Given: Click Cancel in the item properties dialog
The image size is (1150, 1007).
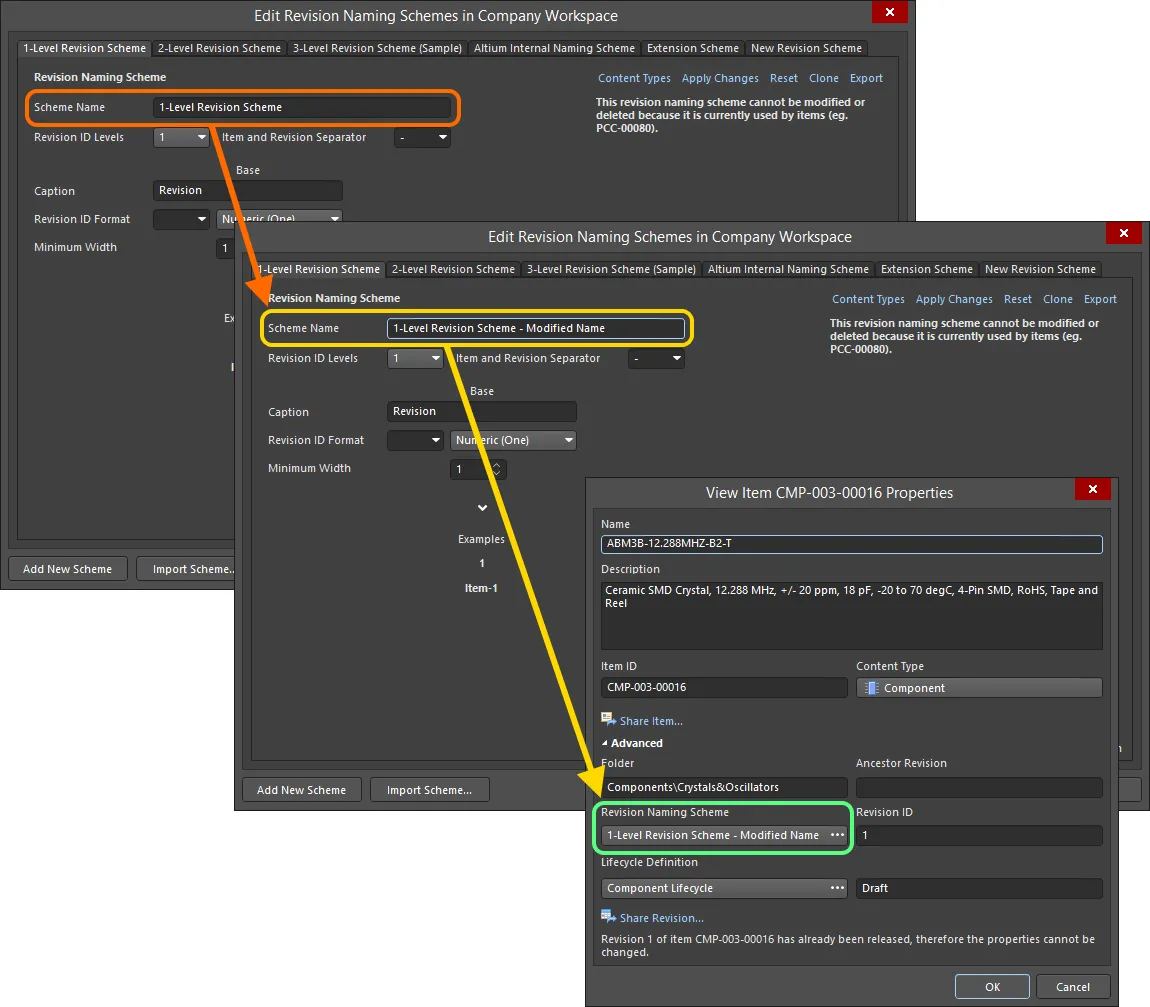Looking at the screenshot, I should pyautogui.click(x=1072, y=986).
